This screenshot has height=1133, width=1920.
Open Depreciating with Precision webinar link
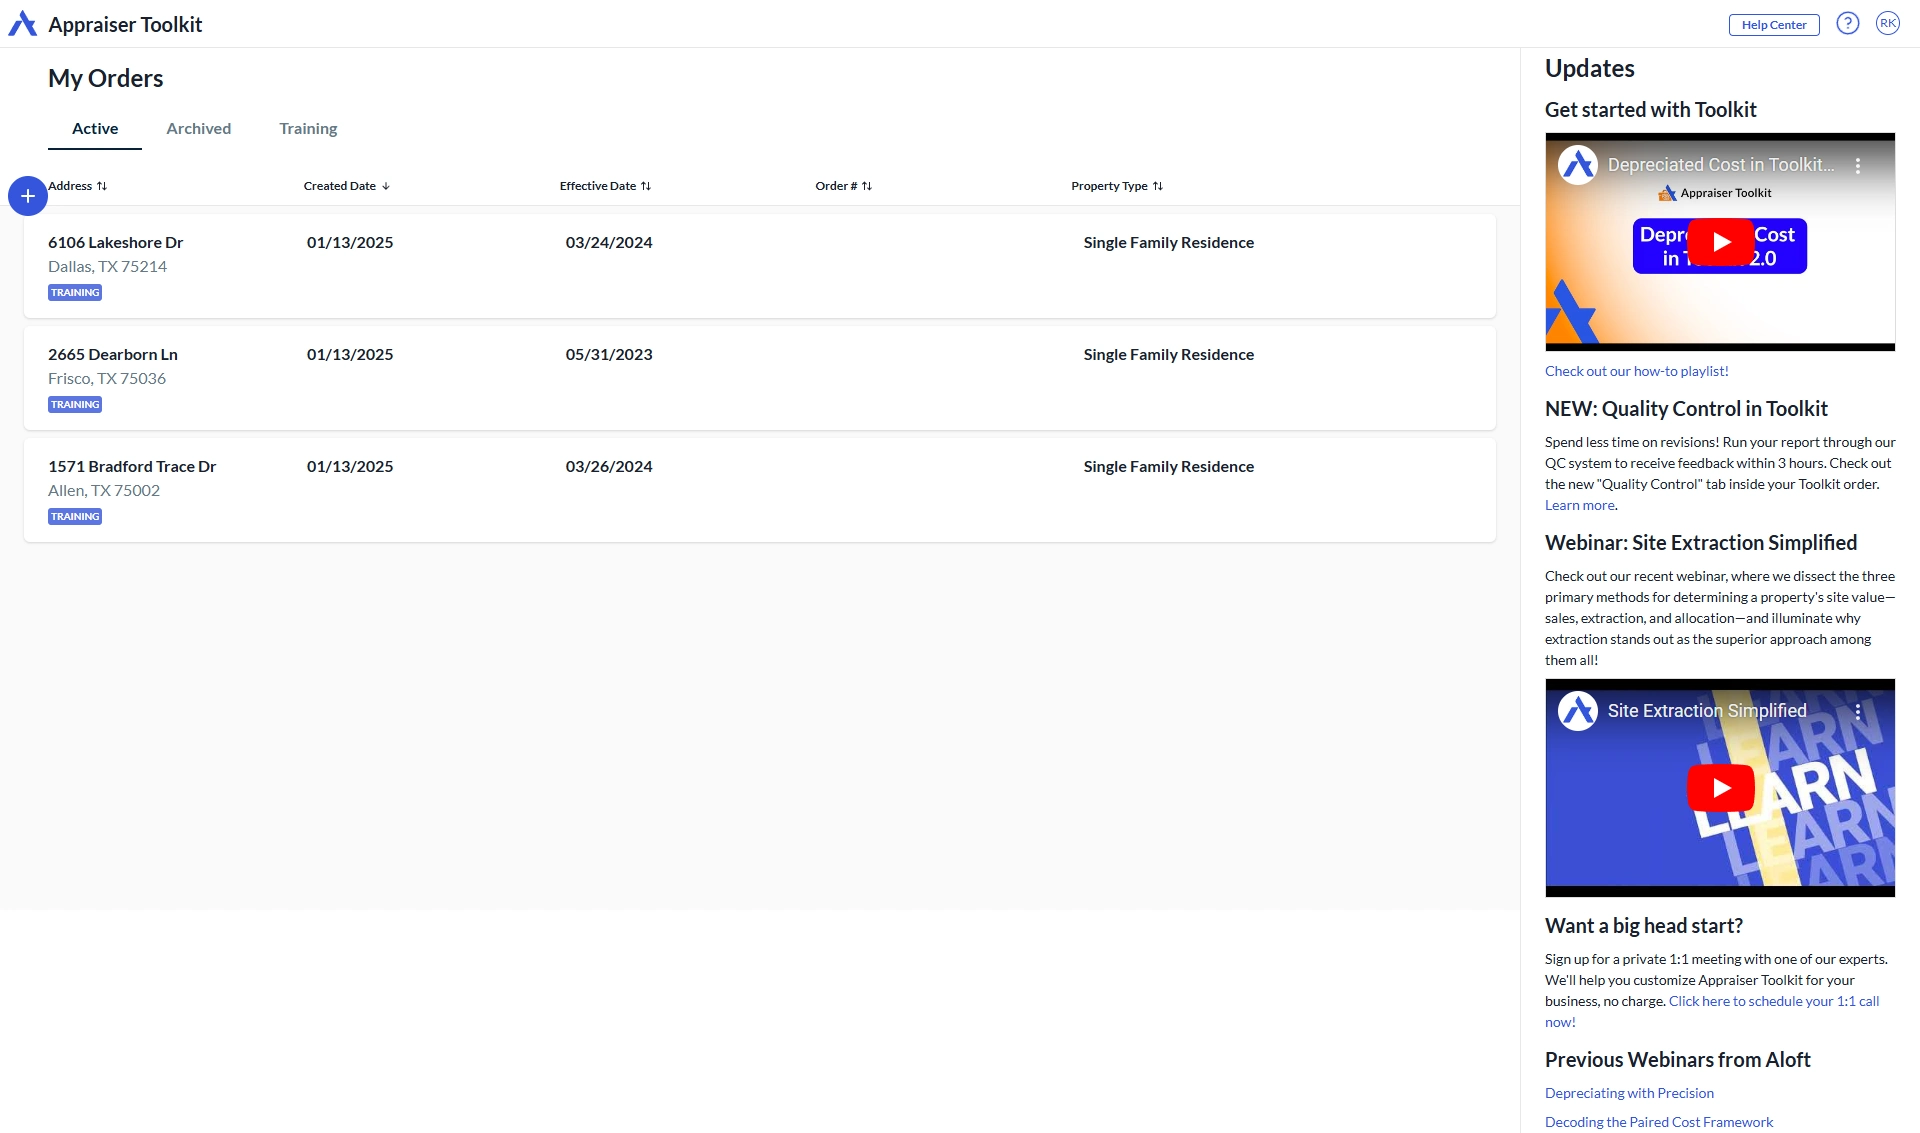tap(1629, 1093)
